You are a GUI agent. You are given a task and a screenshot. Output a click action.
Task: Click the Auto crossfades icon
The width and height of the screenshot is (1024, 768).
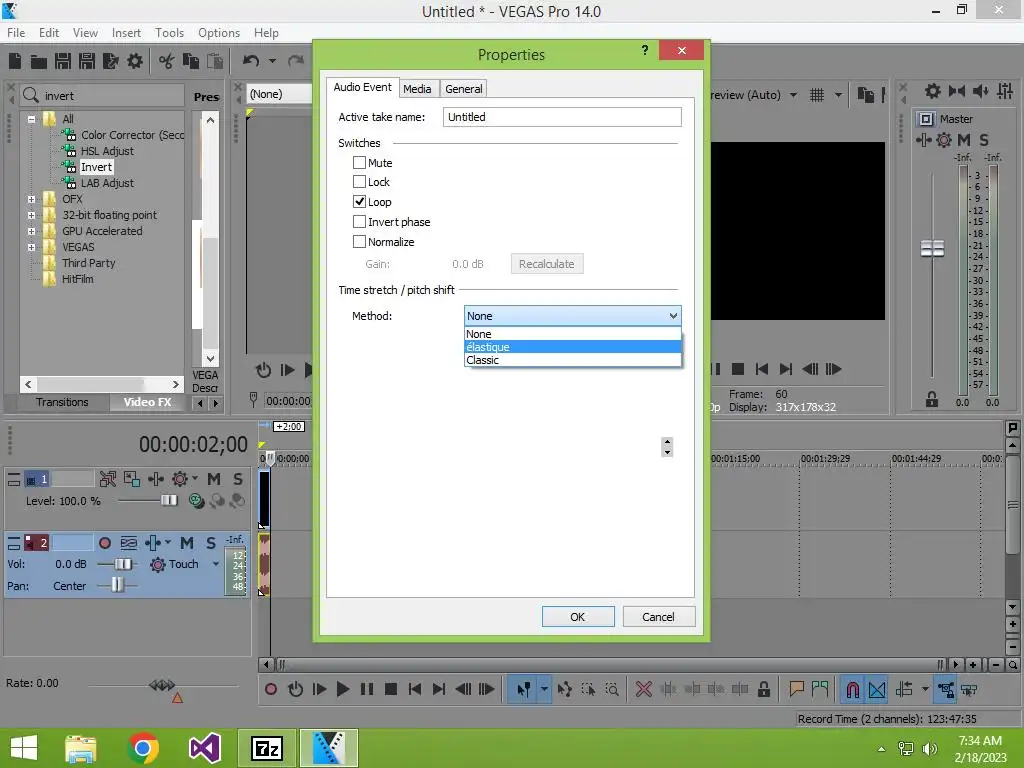877,689
